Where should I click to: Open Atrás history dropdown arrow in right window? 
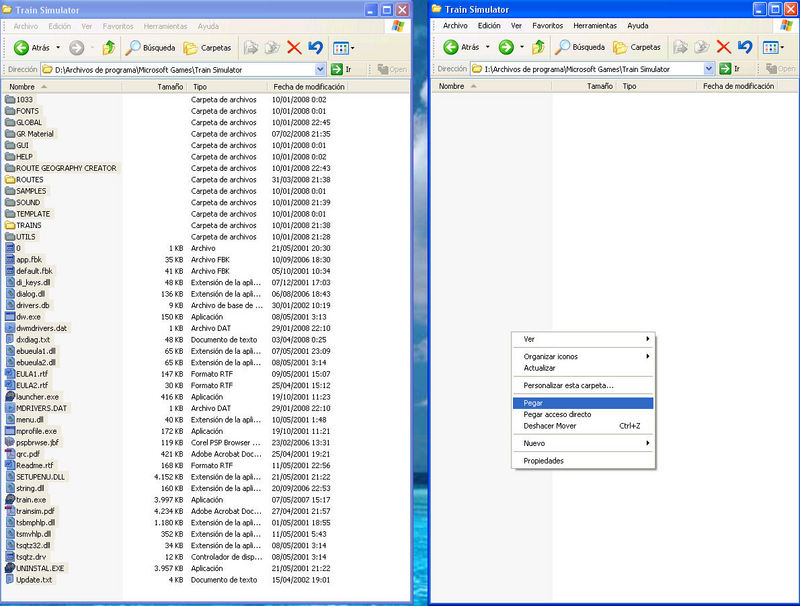point(489,47)
